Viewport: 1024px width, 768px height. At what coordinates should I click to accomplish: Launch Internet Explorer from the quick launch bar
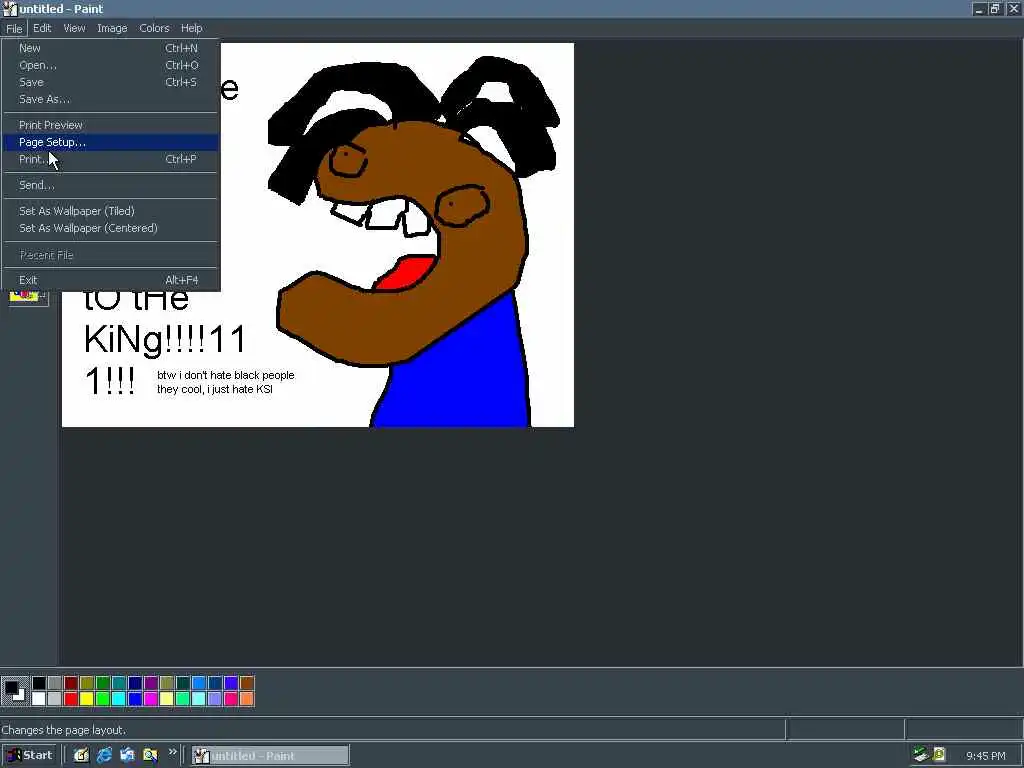click(104, 756)
